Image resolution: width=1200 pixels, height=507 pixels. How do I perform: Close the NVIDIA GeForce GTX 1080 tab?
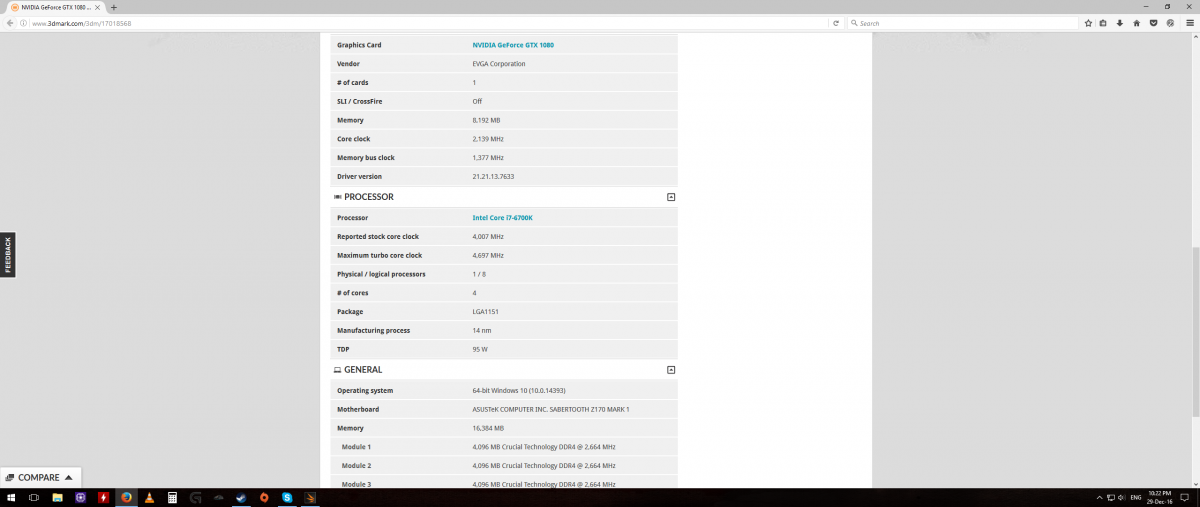(x=97, y=7)
